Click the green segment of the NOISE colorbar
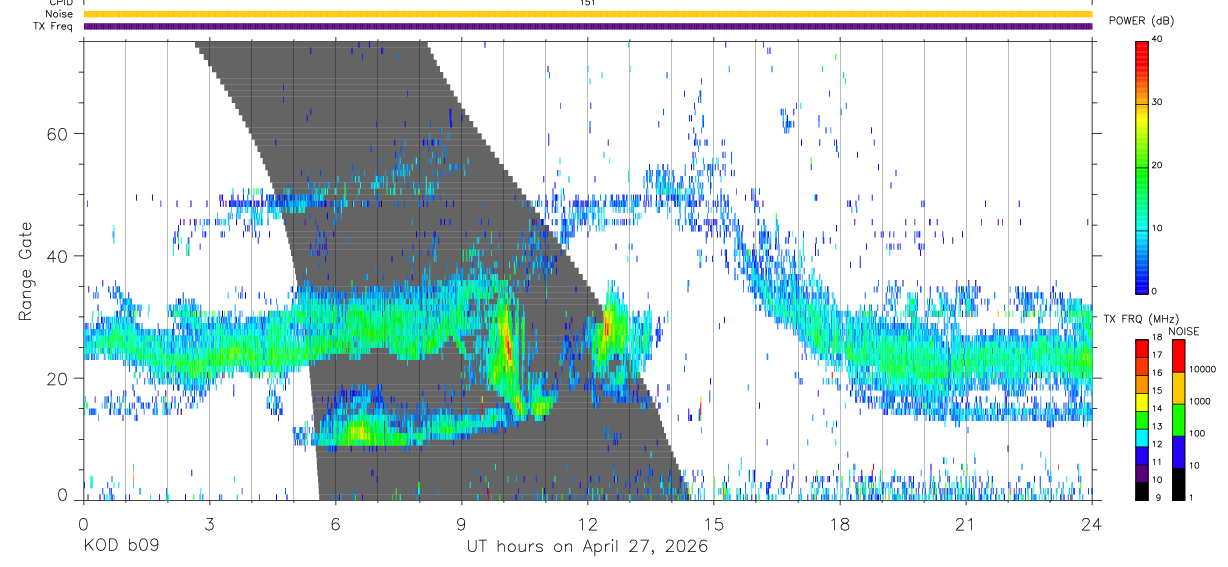 tap(1178, 420)
